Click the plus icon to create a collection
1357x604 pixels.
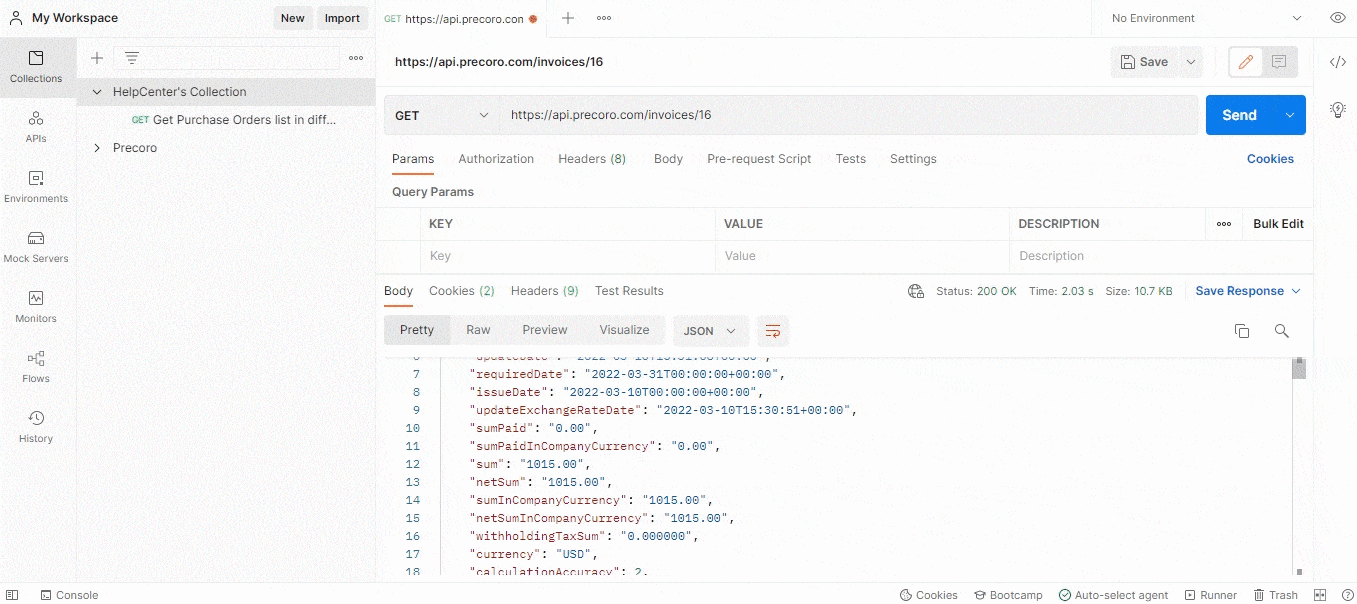97,58
